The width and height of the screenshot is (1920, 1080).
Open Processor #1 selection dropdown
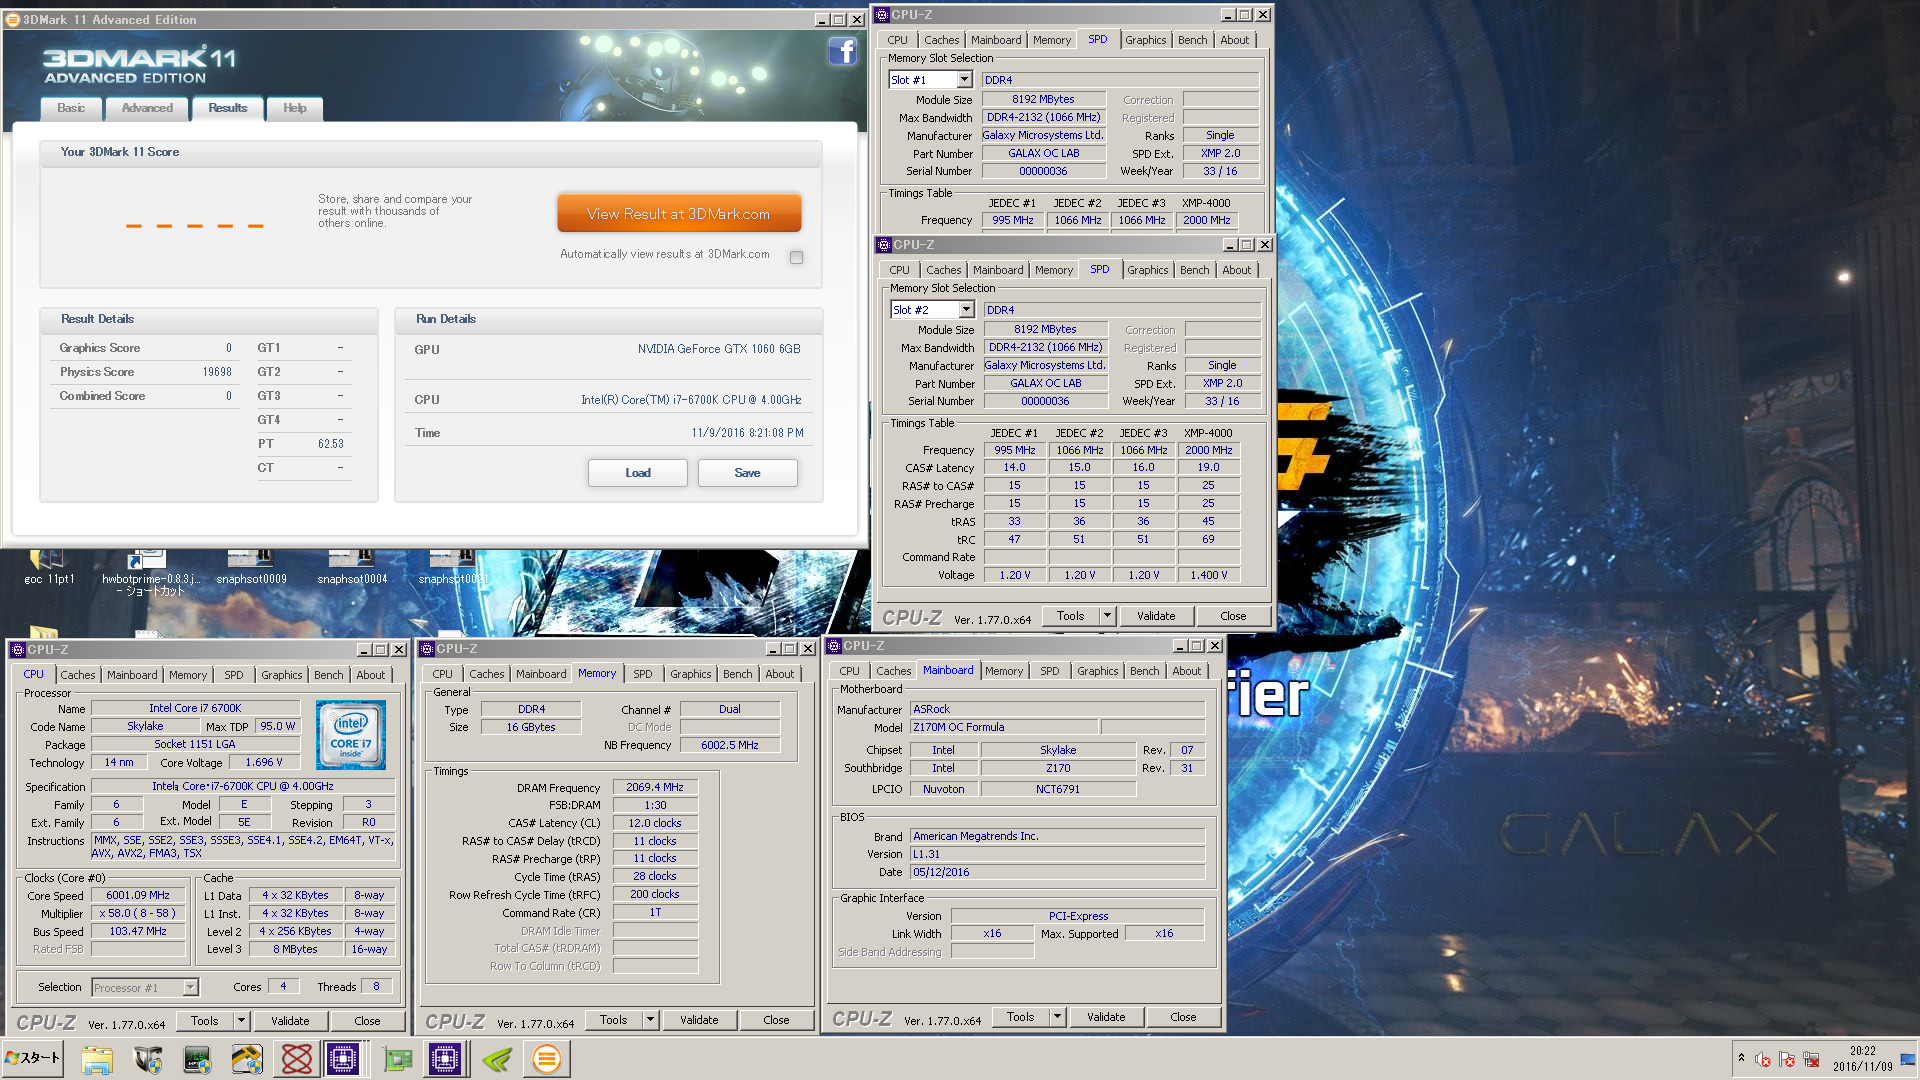pyautogui.click(x=190, y=988)
